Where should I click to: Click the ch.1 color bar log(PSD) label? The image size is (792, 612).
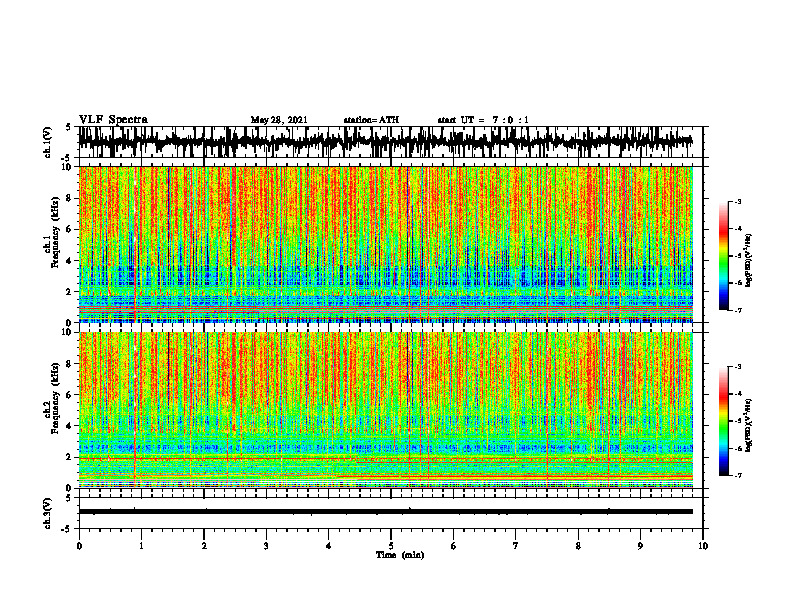[749, 261]
